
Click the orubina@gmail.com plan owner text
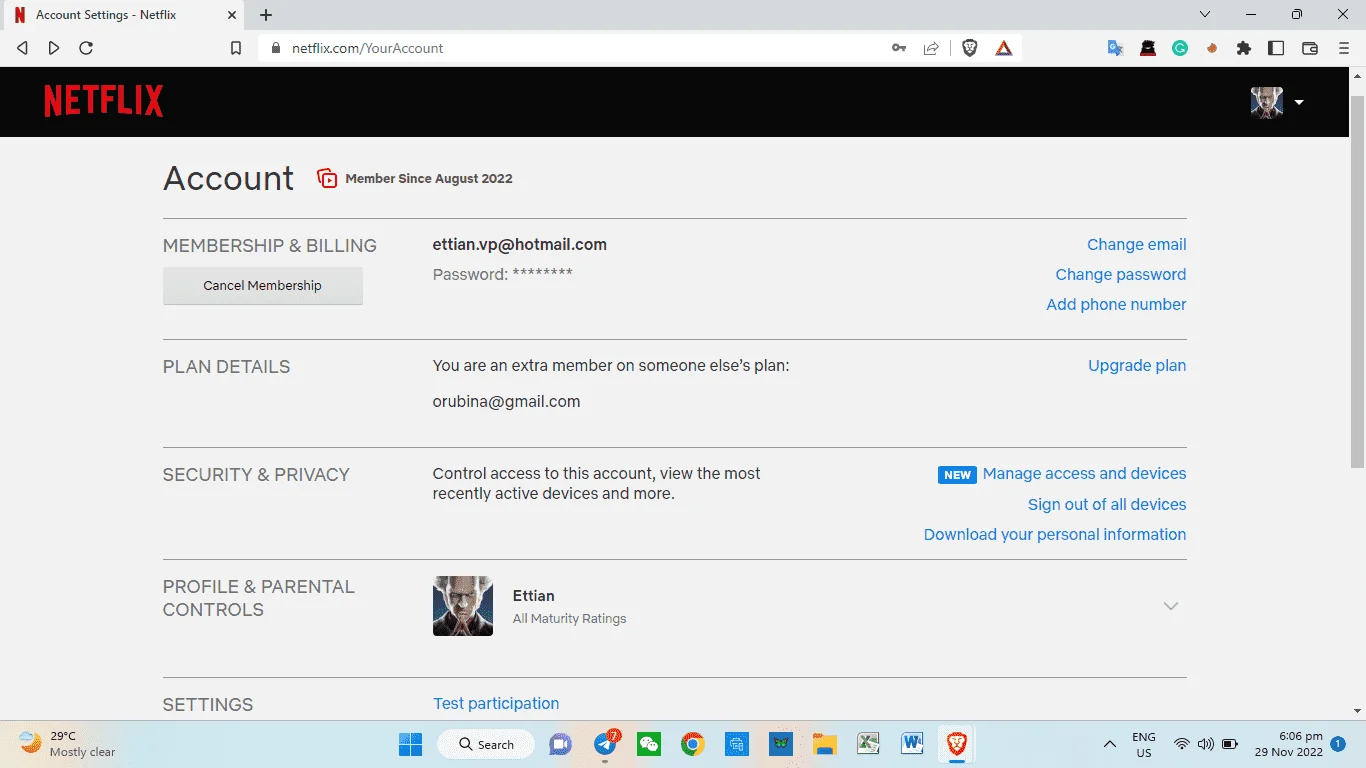(x=506, y=401)
